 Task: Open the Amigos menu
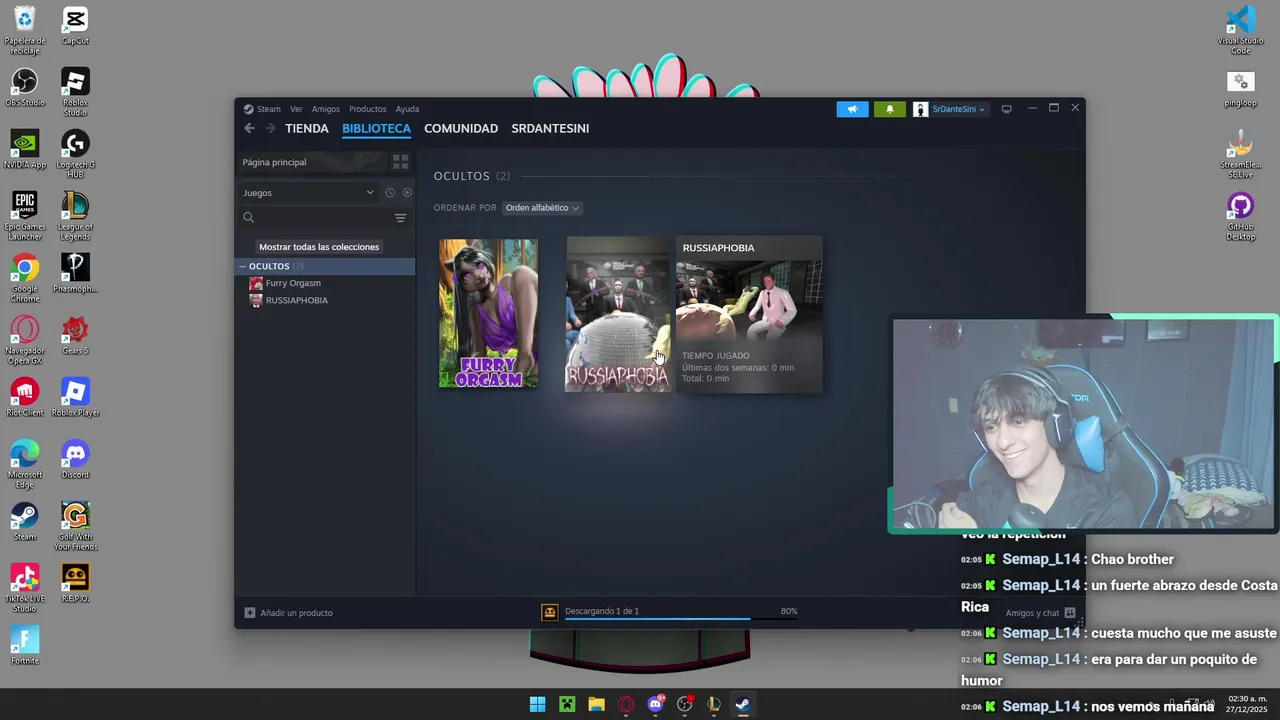[326, 109]
